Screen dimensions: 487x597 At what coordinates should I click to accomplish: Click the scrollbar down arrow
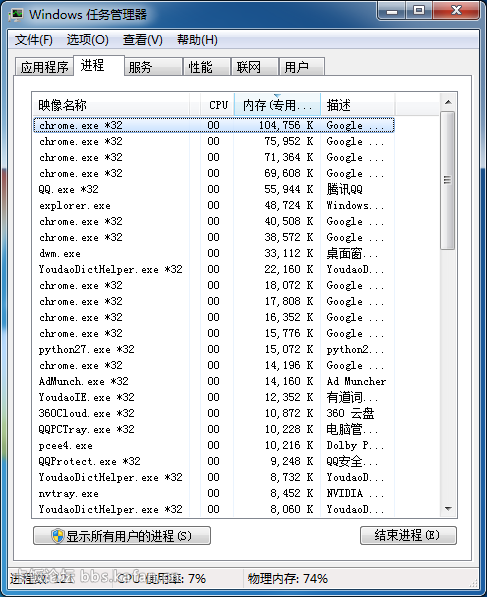(448, 509)
